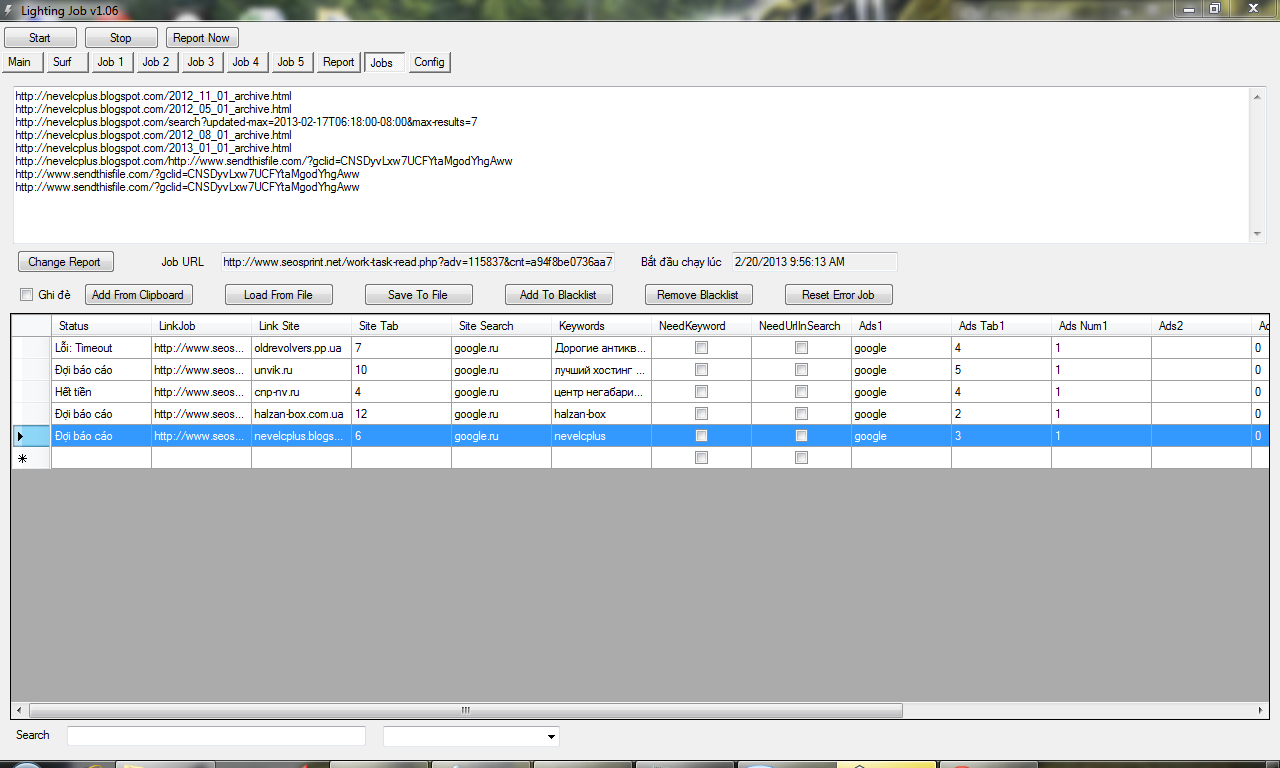The image size is (1280, 768).
Task: Open the dropdown next to the Search box
Action: (x=551, y=737)
